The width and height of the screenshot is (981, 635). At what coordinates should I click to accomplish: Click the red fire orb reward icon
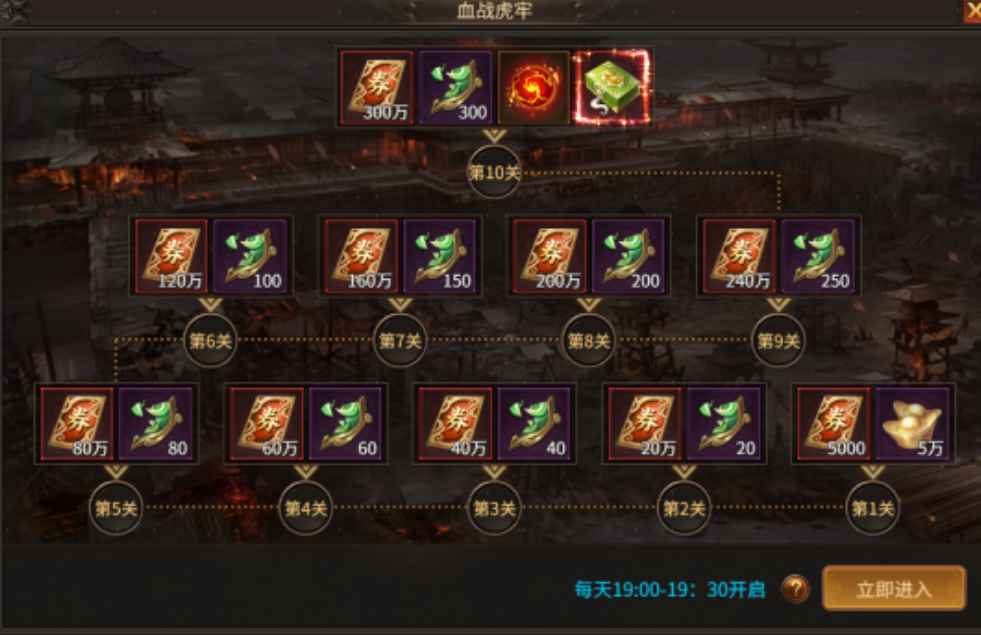[534, 88]
